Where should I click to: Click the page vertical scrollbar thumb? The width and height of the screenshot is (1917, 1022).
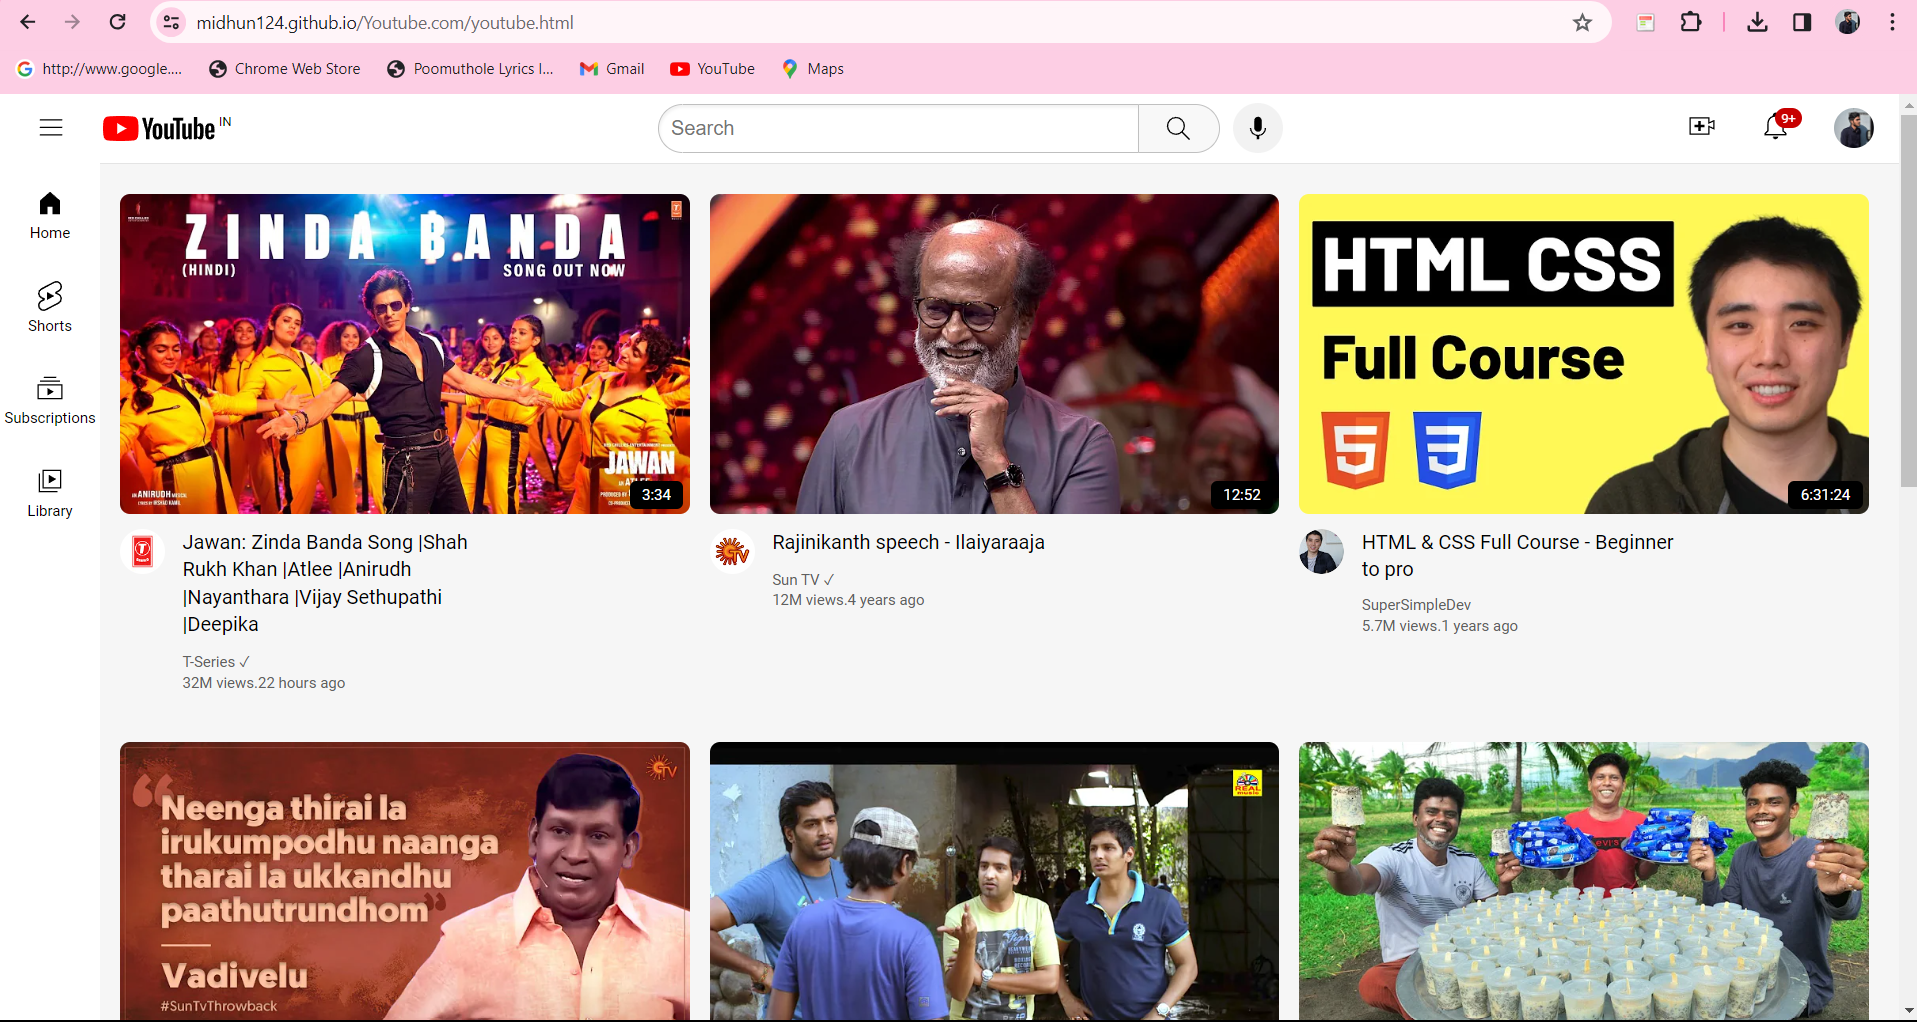pos(1908,301)
